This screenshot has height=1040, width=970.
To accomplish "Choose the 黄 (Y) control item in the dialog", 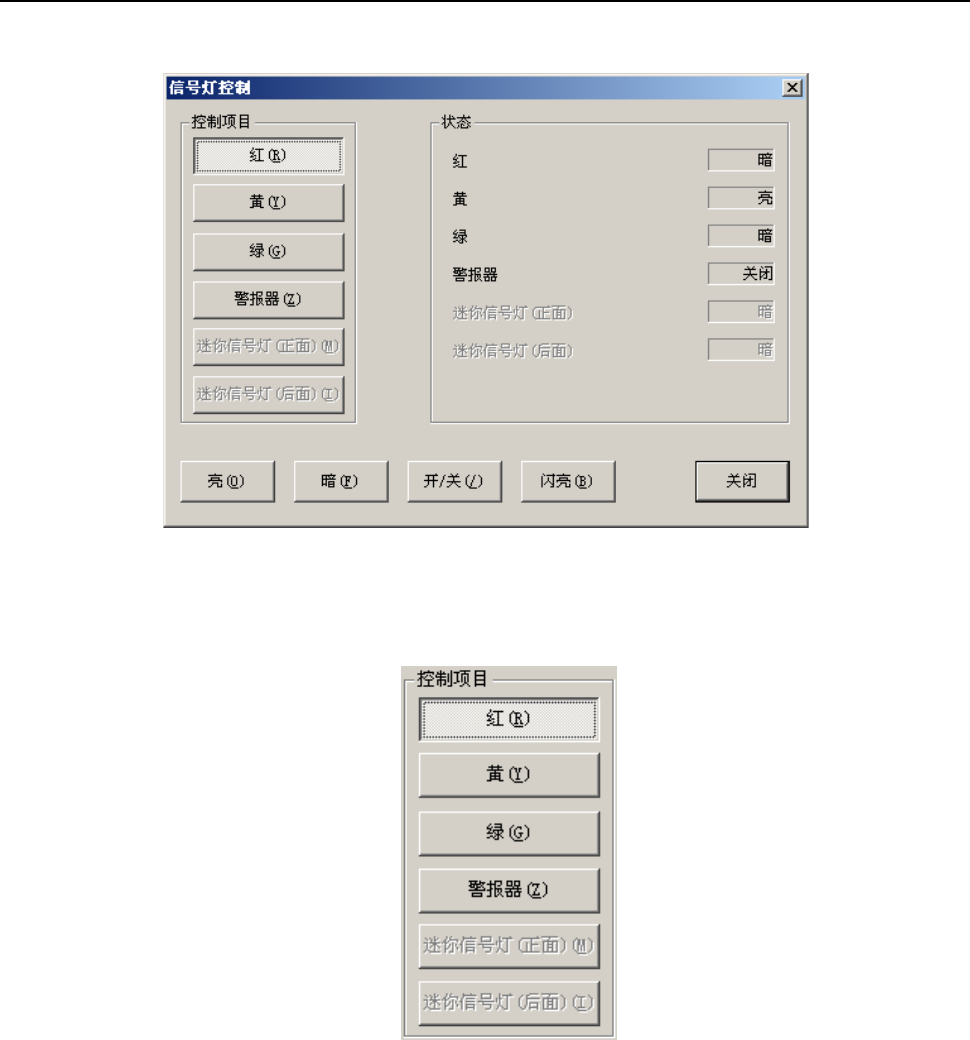I will pos(268,202).
